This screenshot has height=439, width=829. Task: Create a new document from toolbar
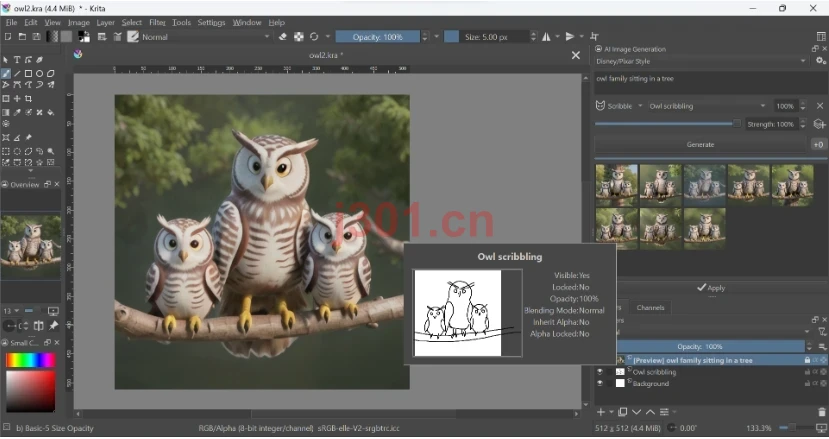click(8, 36)
